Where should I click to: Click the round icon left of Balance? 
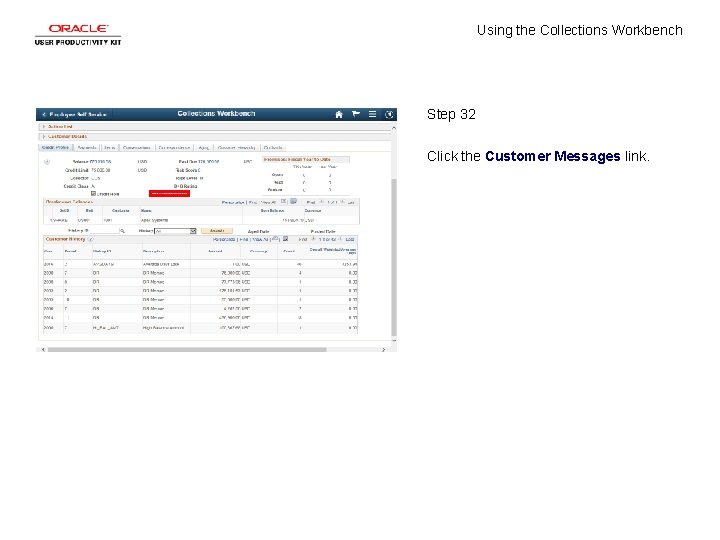coord(47,162)
